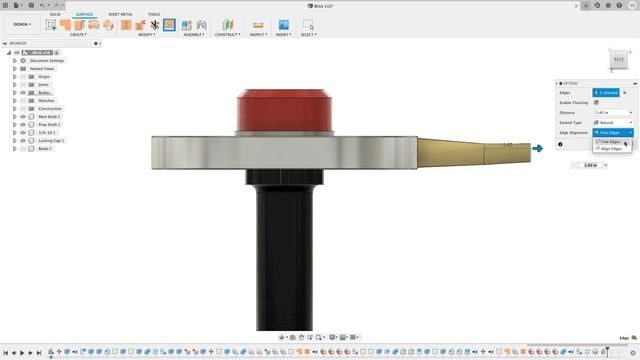
Task: Click the Construct plane icon
Action: tap(228, 25)
